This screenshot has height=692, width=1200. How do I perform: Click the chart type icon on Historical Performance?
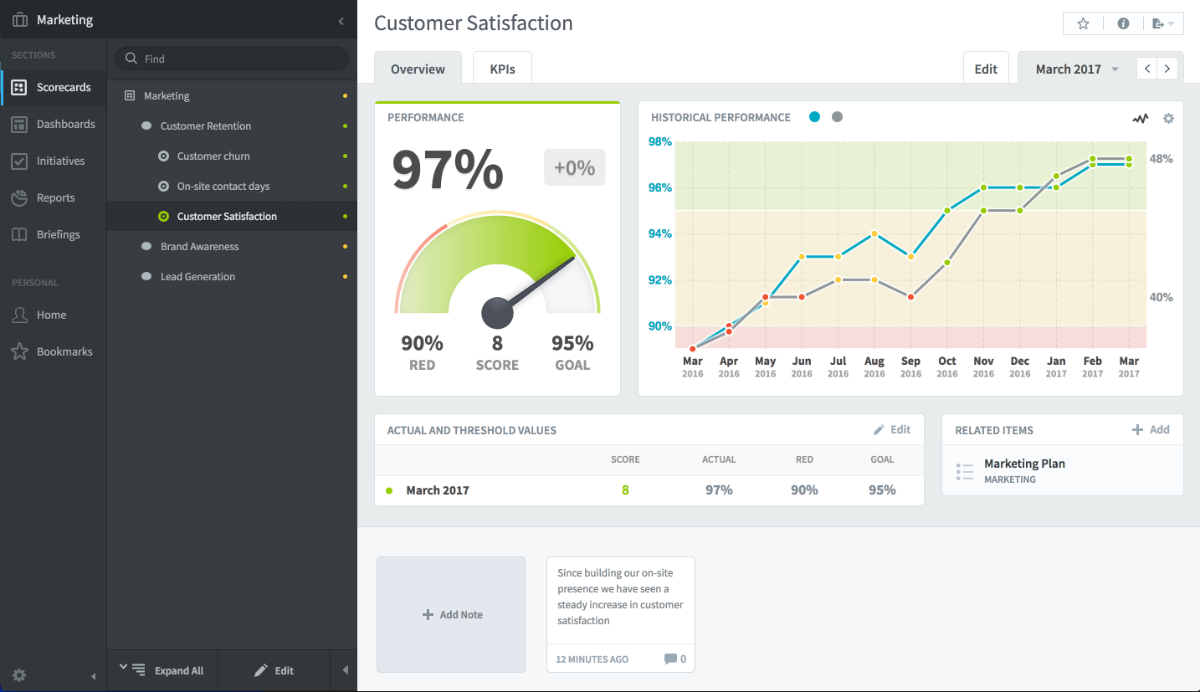1140,117
